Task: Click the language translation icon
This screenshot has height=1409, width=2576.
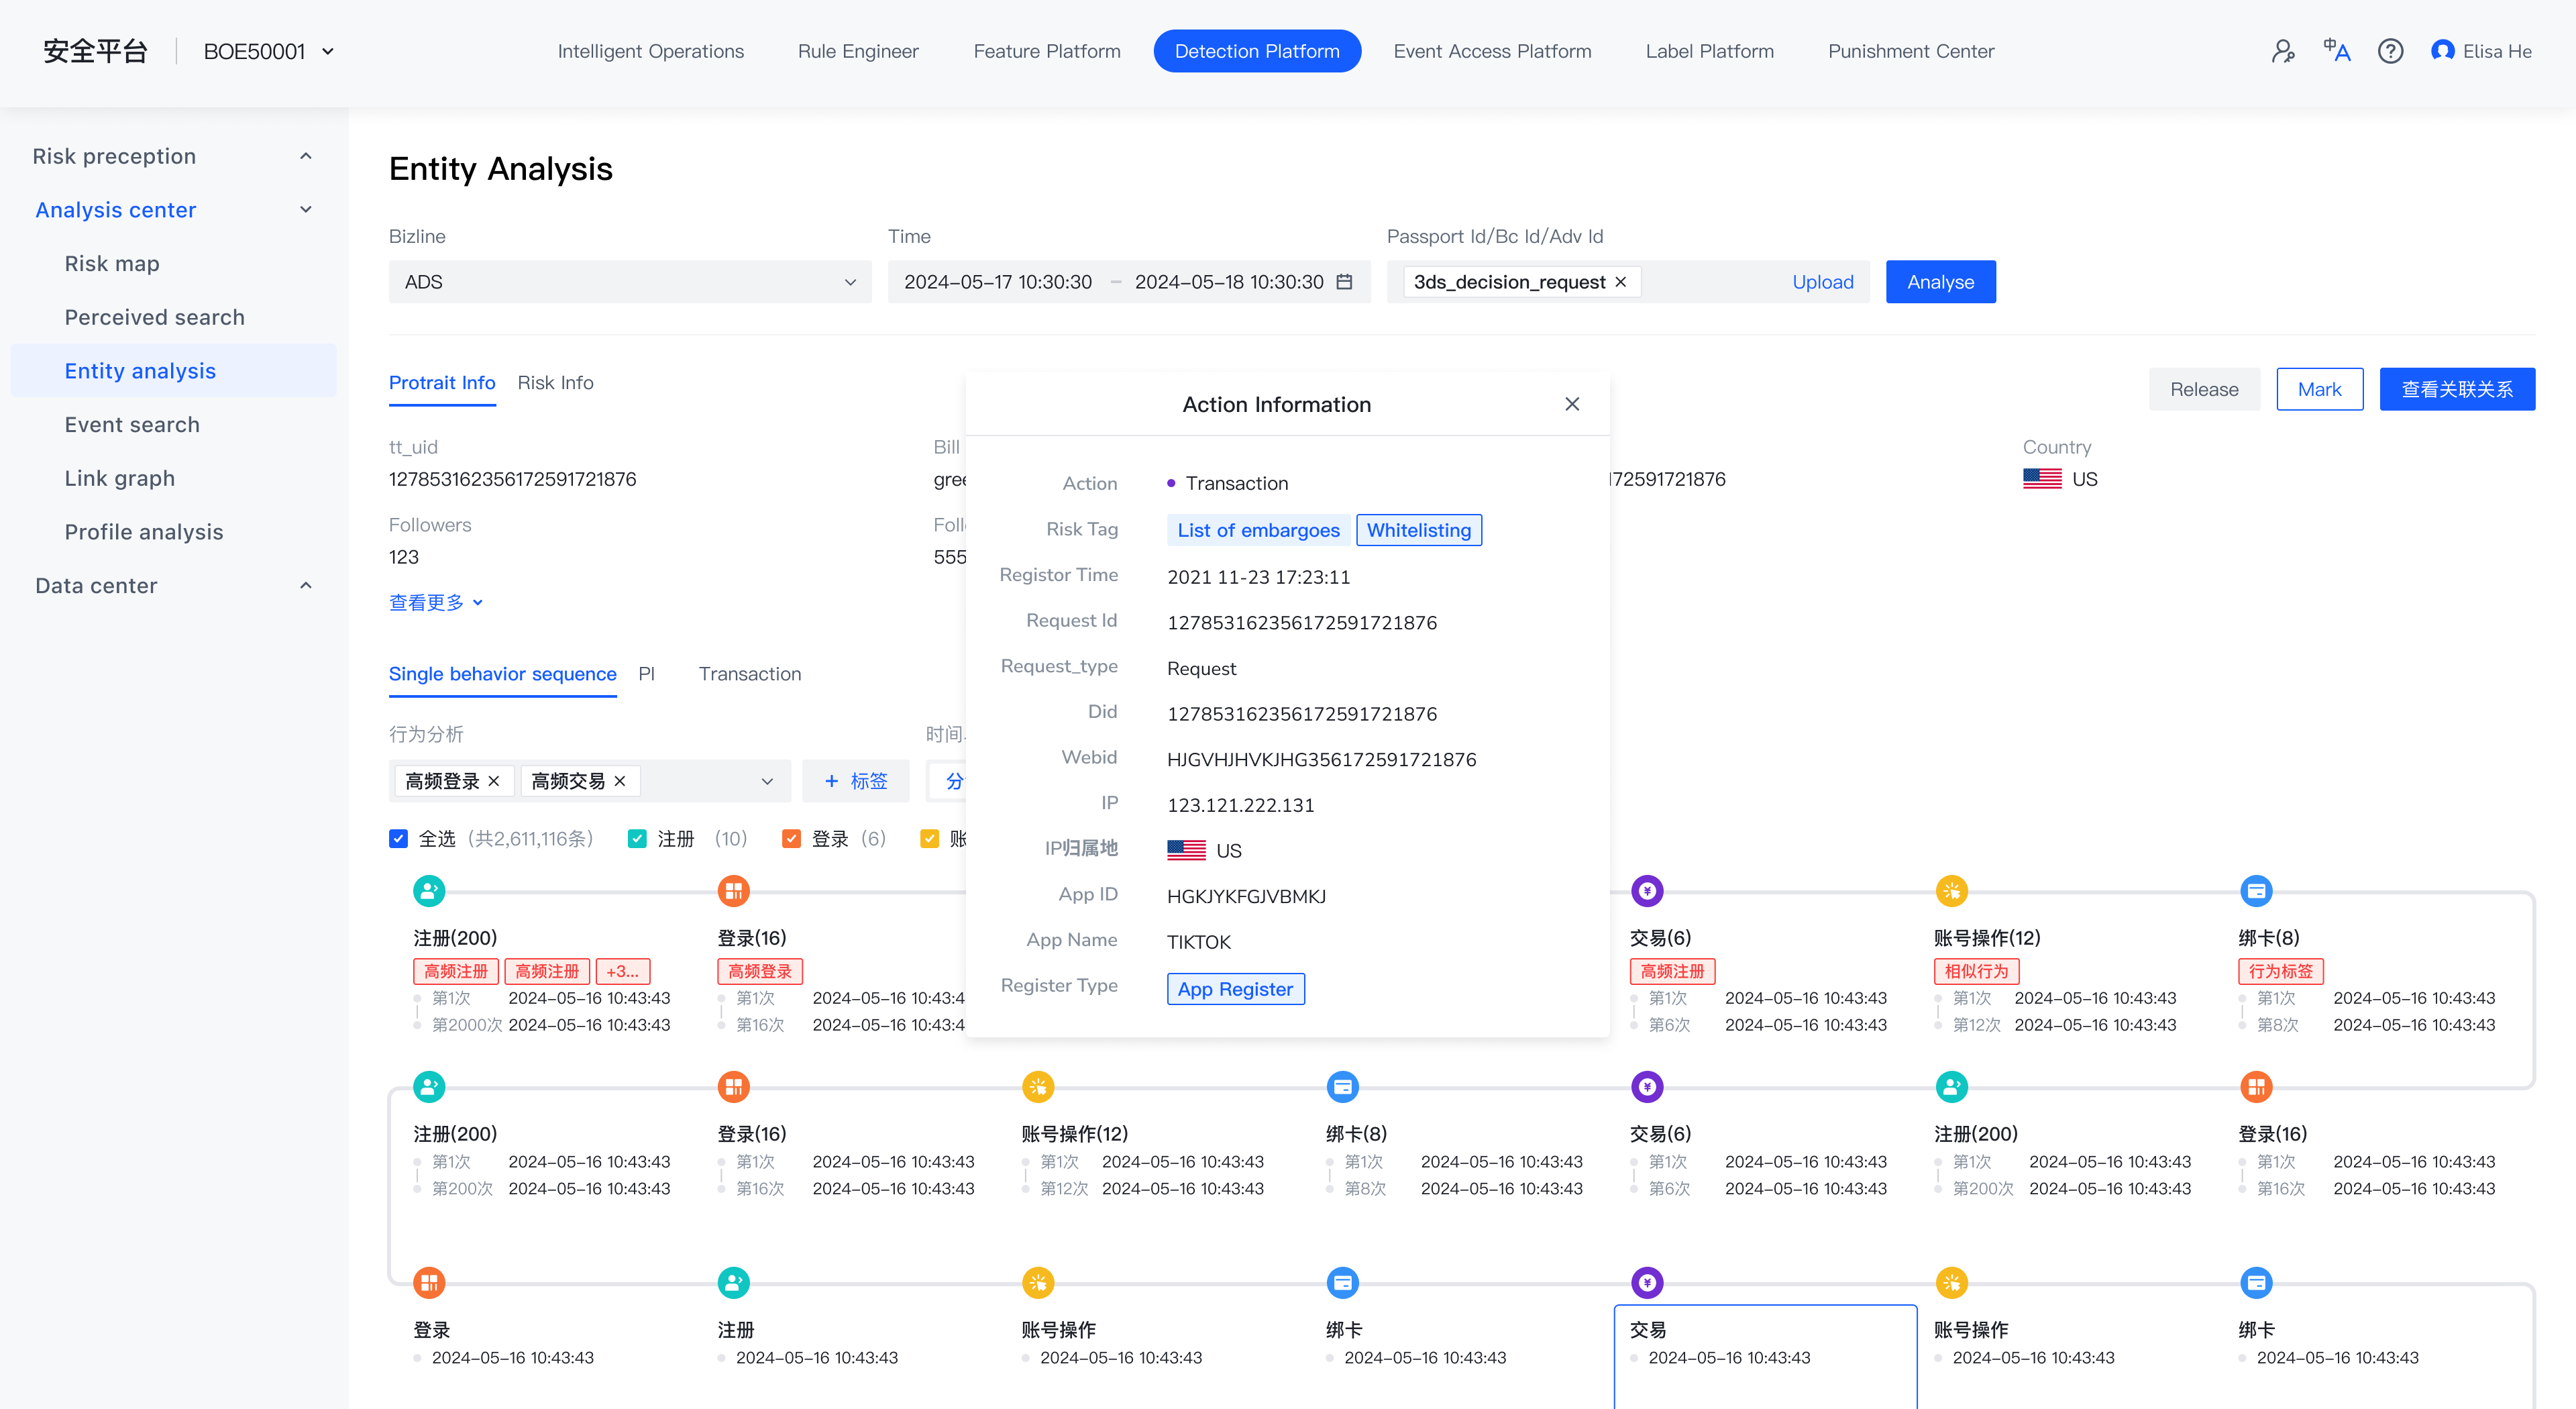Action: tap(2336, 51)
